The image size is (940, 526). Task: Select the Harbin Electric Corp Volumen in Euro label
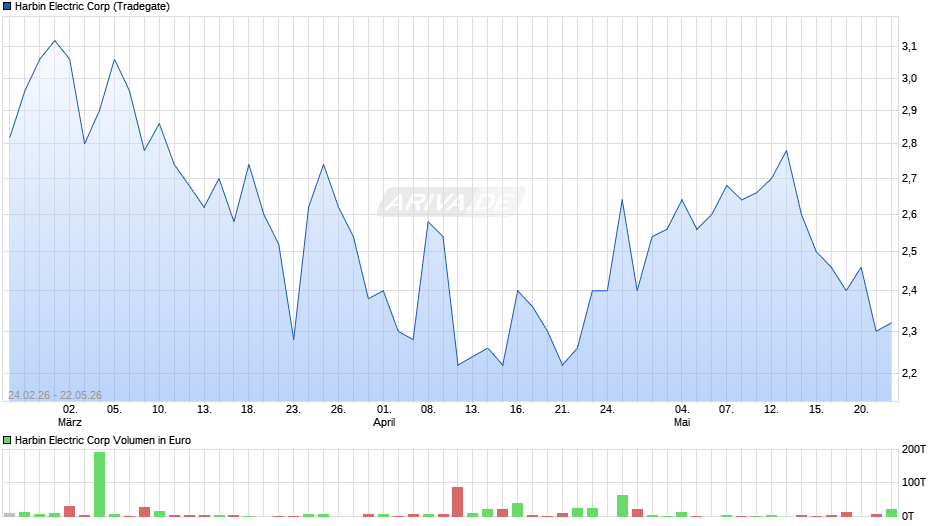[103, 440]
